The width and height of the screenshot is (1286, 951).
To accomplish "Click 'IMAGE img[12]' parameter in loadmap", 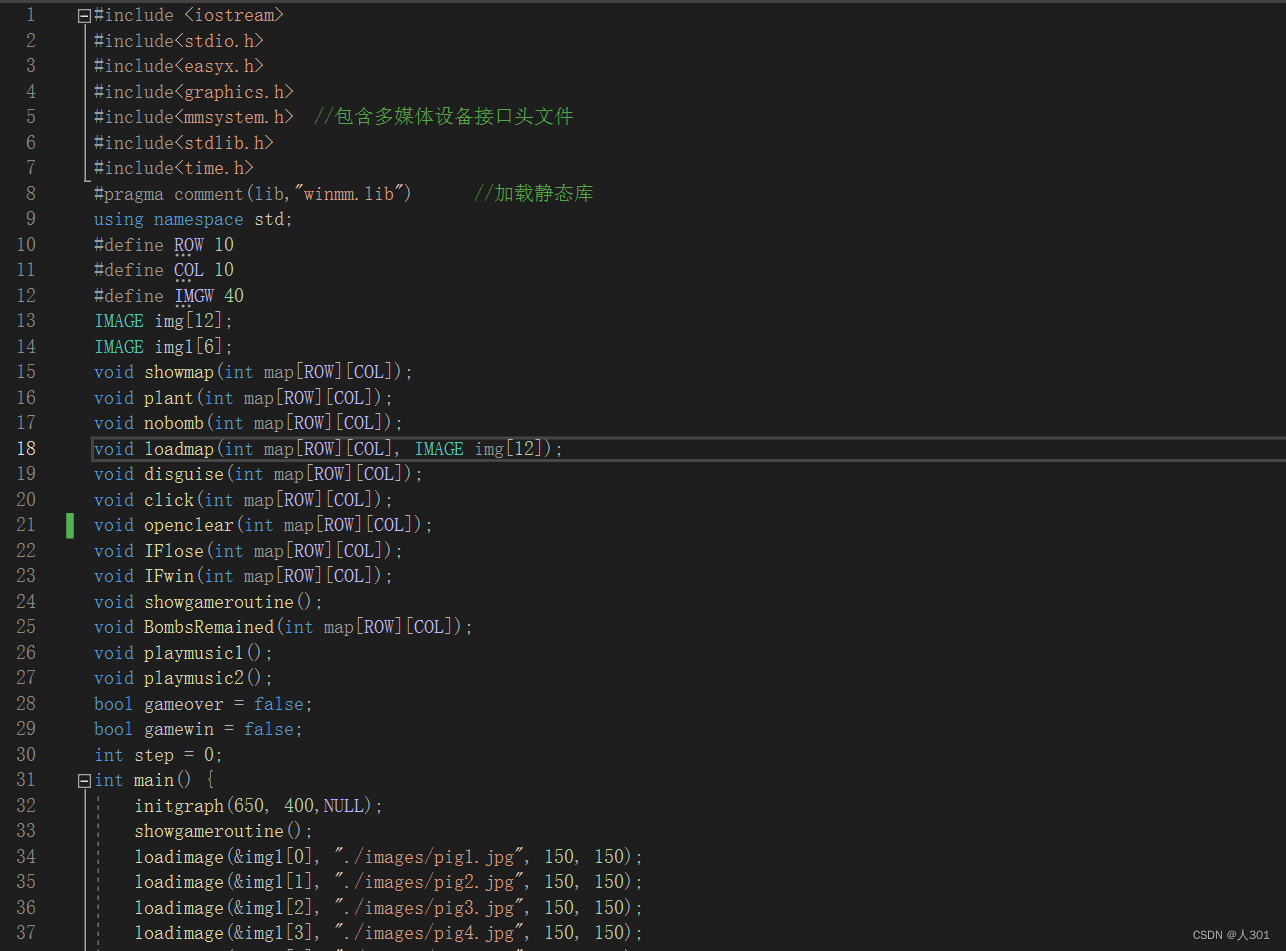I will [x=479, y=449].
